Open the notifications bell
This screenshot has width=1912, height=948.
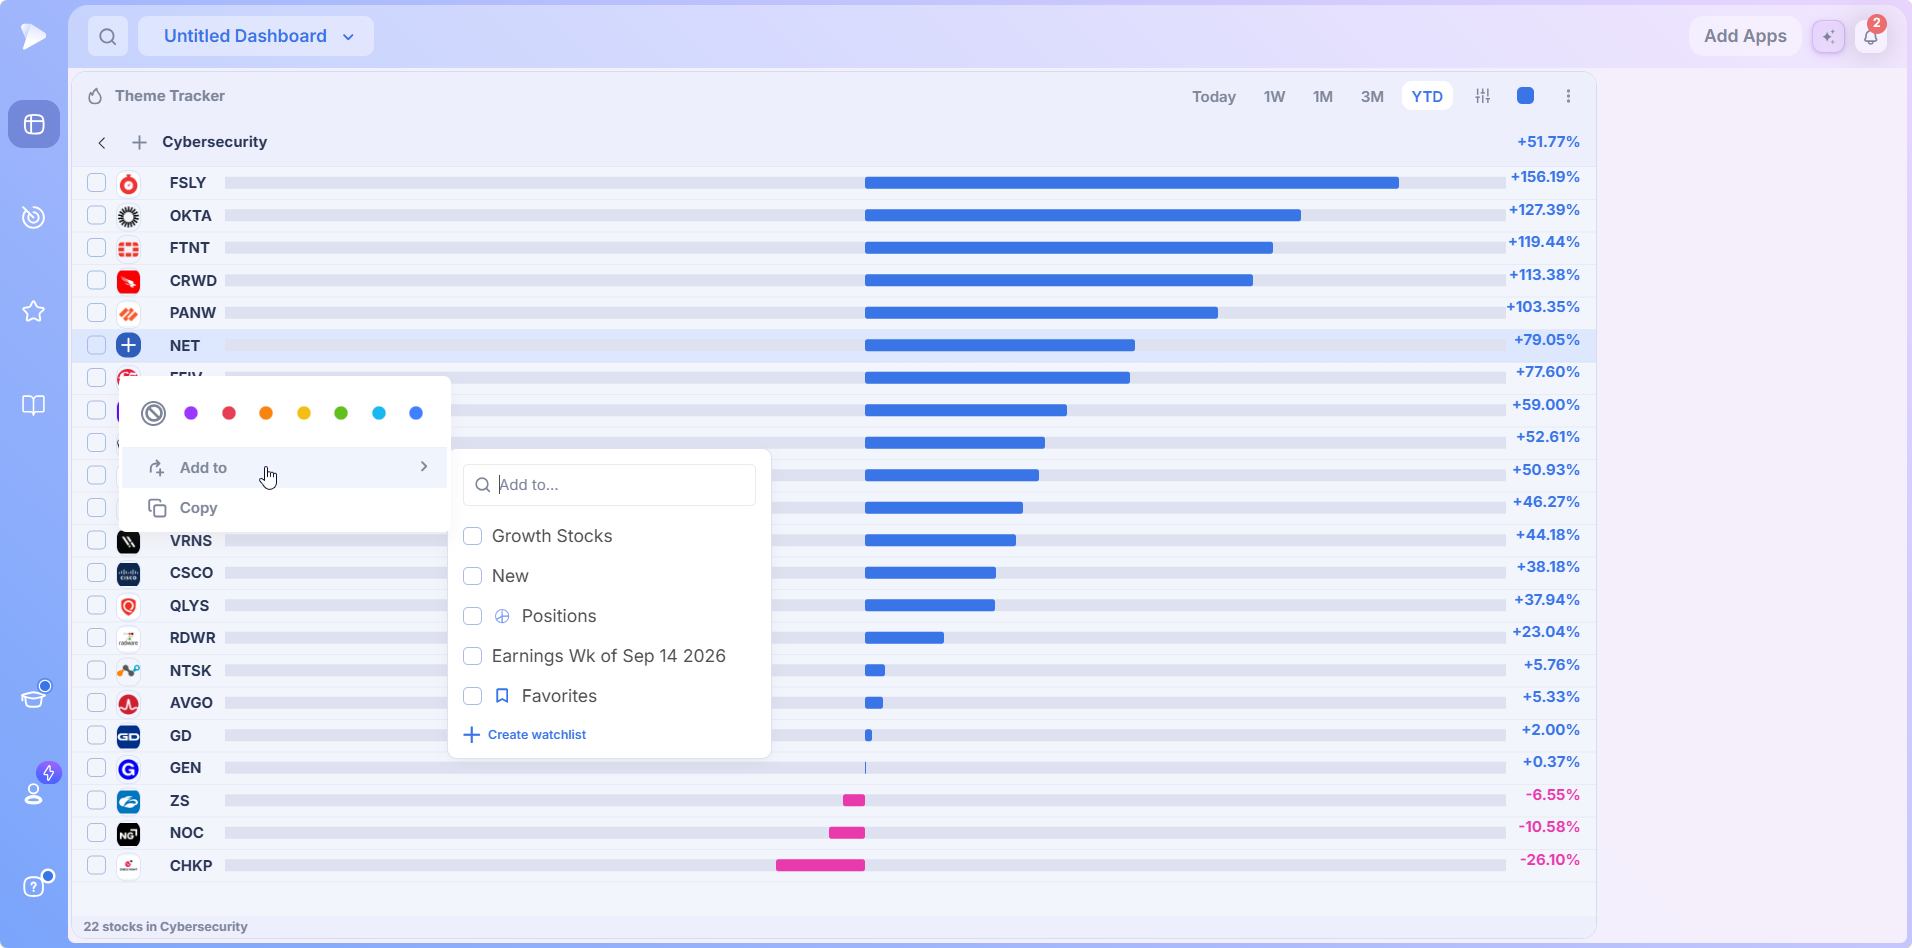[1870, 37]
